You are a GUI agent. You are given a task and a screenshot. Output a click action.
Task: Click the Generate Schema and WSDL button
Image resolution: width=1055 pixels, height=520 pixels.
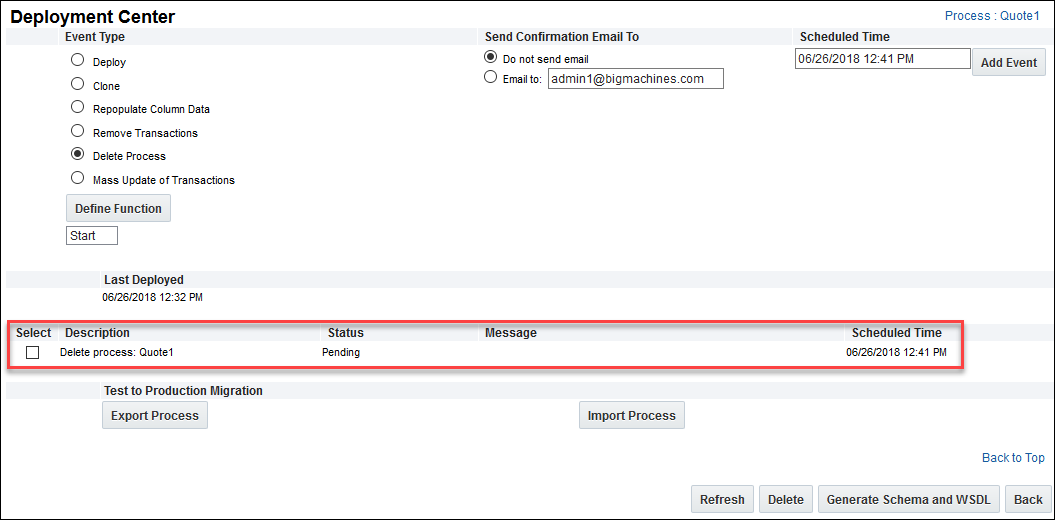coord(908,500)
